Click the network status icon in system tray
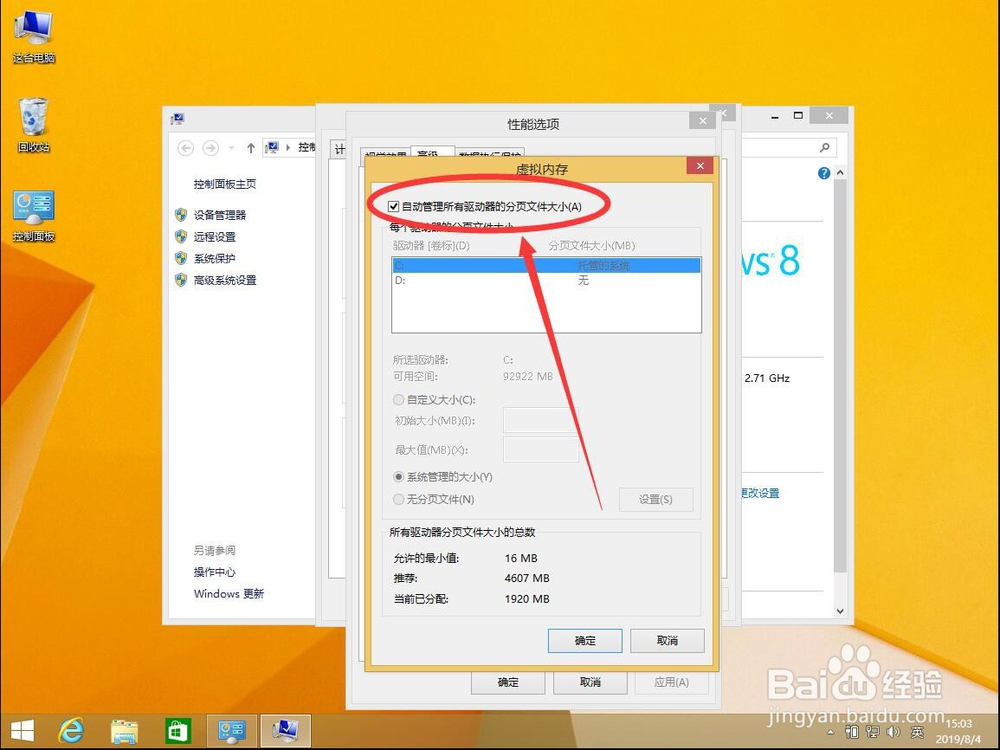The height and width of the screenshot is (750, 1000). point(873,732)
